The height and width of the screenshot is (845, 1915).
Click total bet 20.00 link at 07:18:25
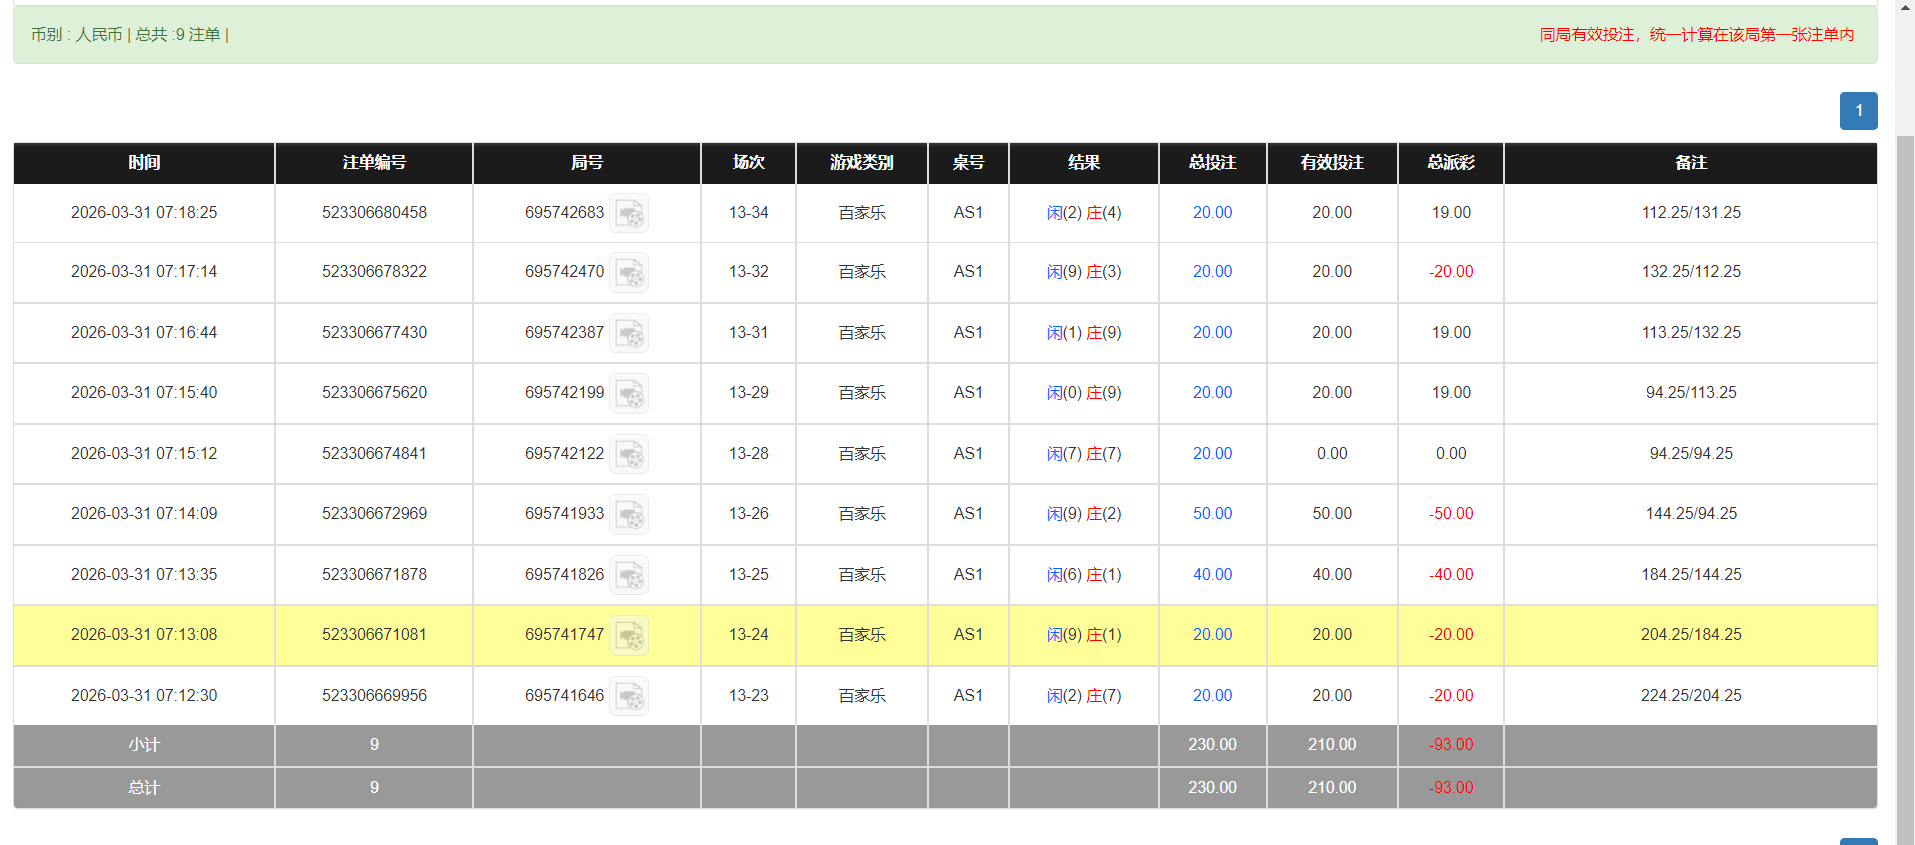click(x=1212, y=213)
